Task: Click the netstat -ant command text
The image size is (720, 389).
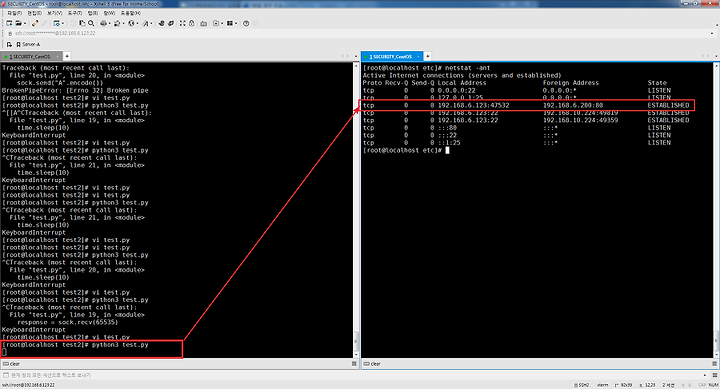Action: [x=468, y=68]
